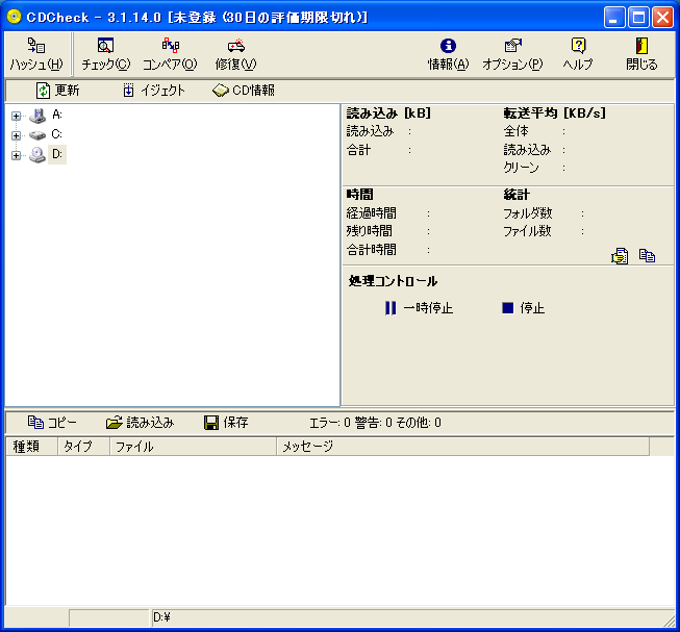Launch the 修復(V) recovery tool
The height and width of the screenshot is (632, 680).
coord(236,54)
